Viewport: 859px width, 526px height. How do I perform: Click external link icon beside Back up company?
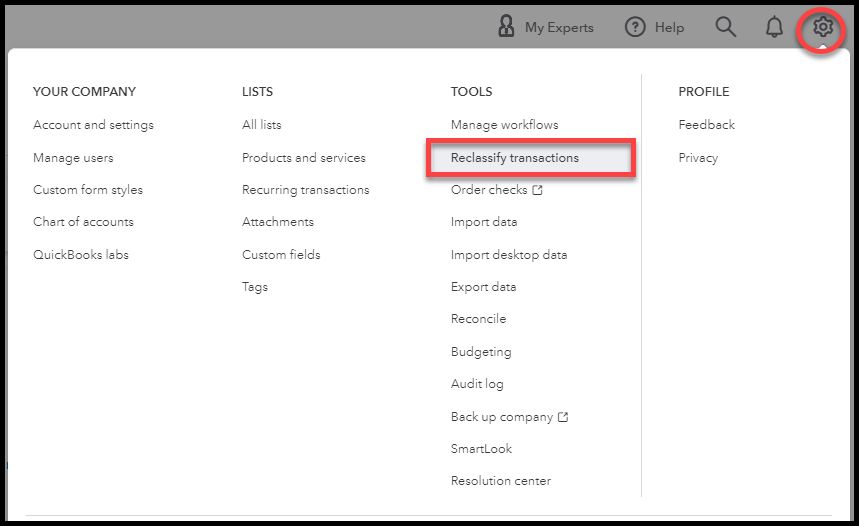click(x=563, y=417)
